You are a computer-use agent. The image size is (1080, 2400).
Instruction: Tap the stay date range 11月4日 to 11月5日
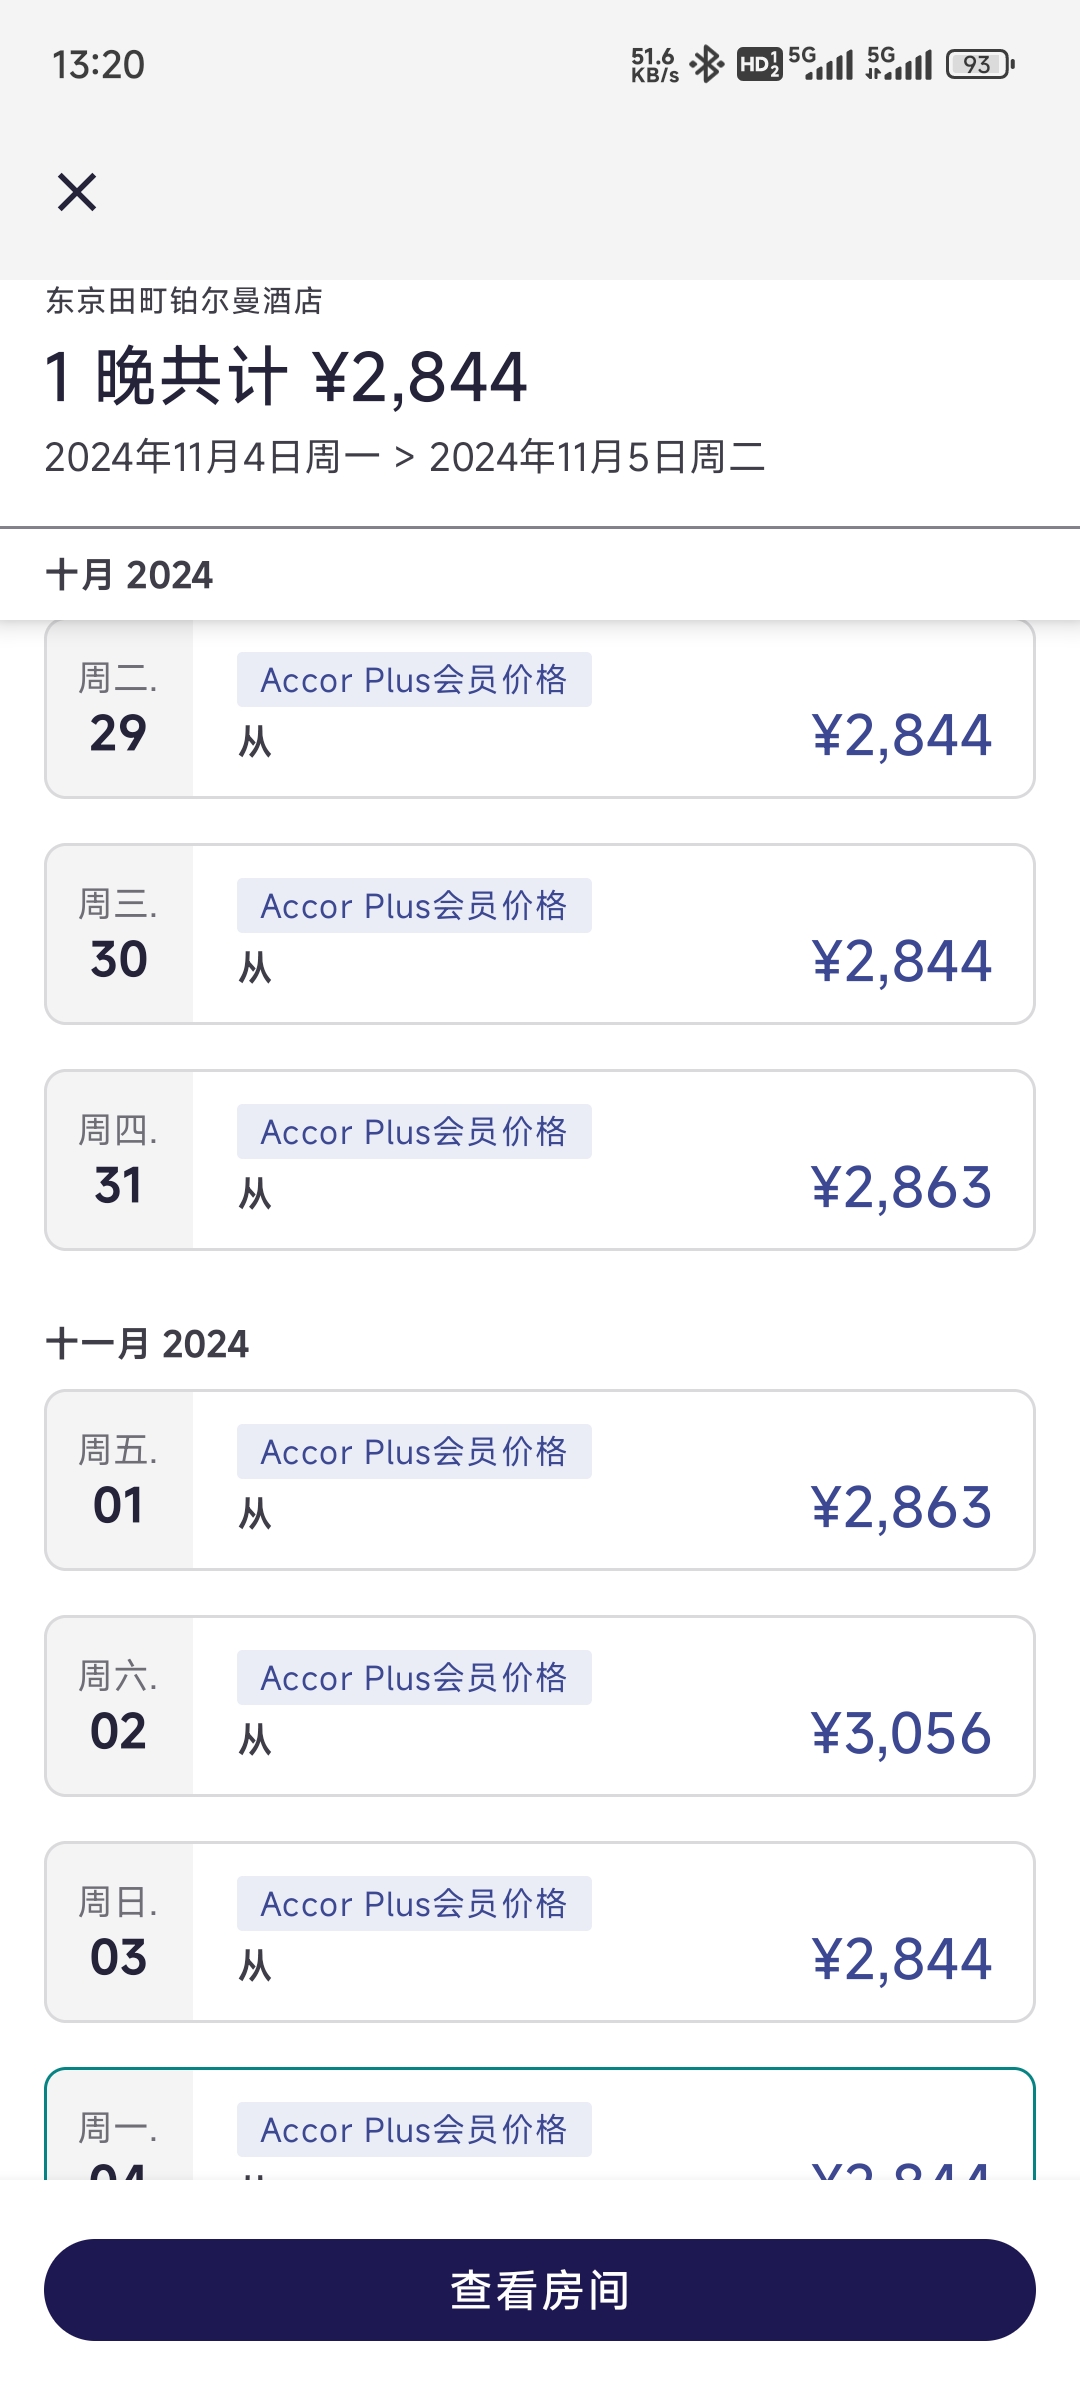click(405, 457)
